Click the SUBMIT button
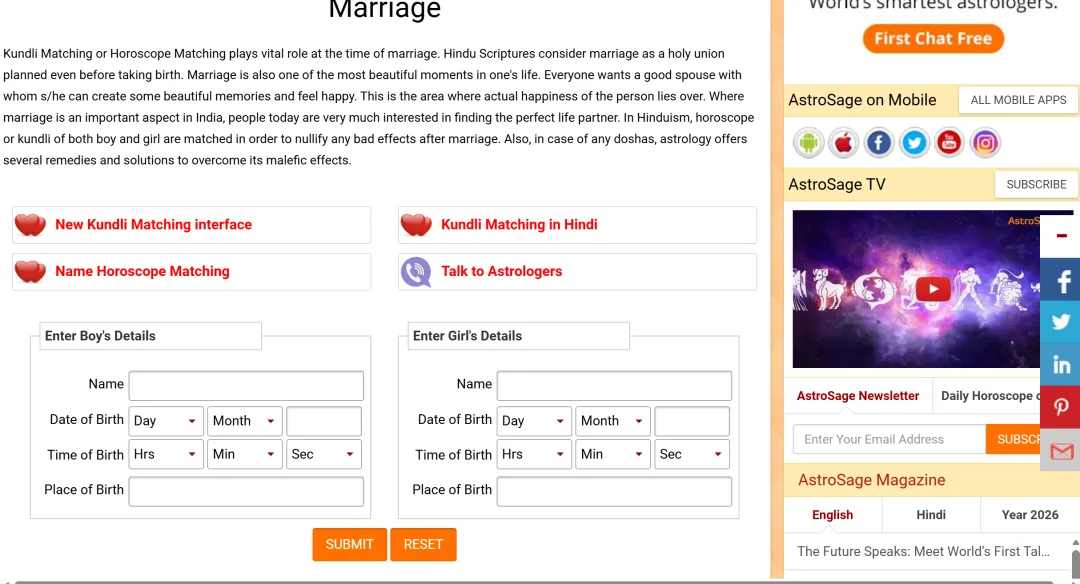The image size is (1080, 584). [x=349, y=545]
